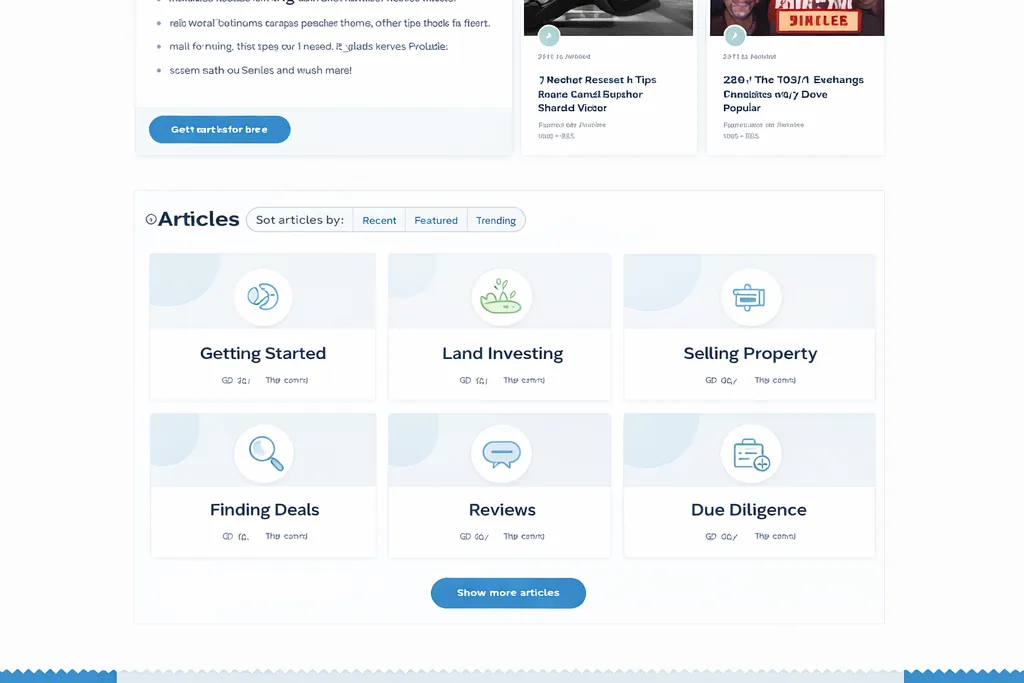Viewport: 1024px width, 683px height.
Task: Click the bullet line starting 'mall fornuing'
Action: (x=308, y=46)
